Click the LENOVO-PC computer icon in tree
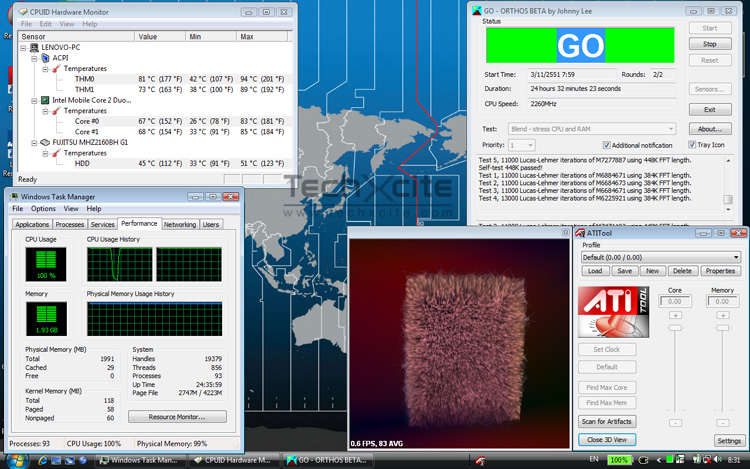The width and height of the screenshot is (750, 469). tap(34, 47)
